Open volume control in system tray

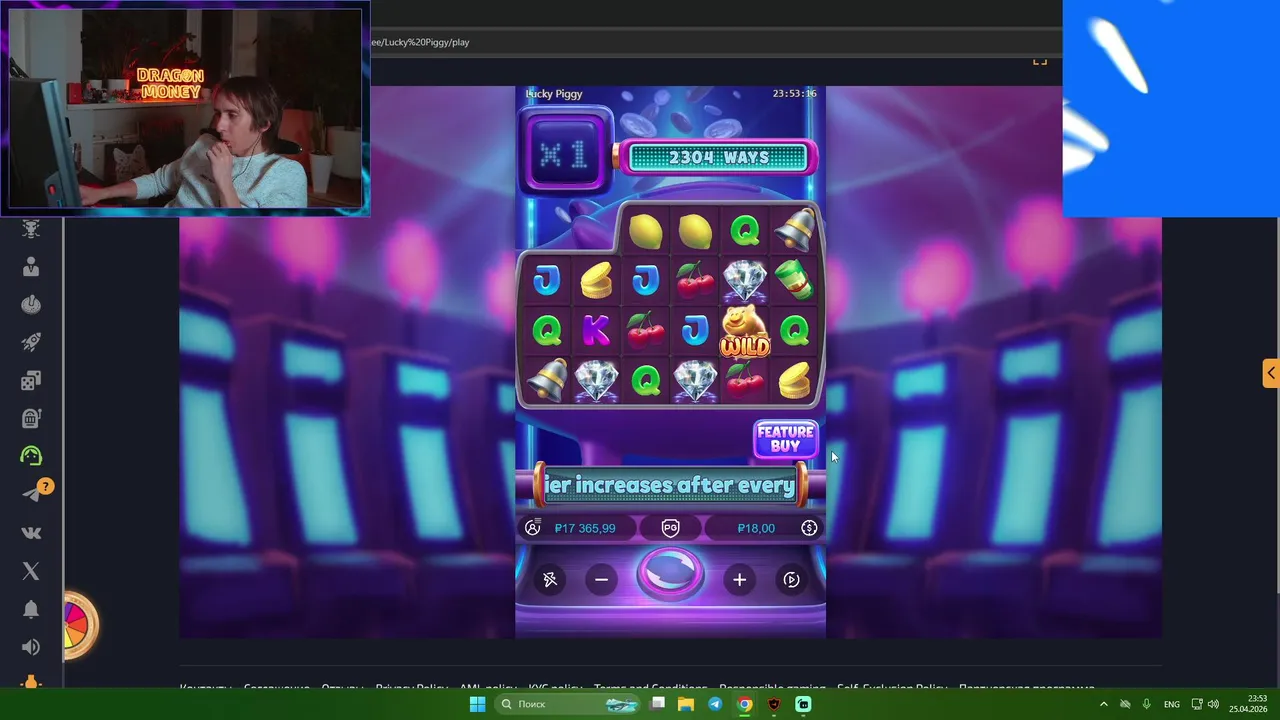(1213, 704)
